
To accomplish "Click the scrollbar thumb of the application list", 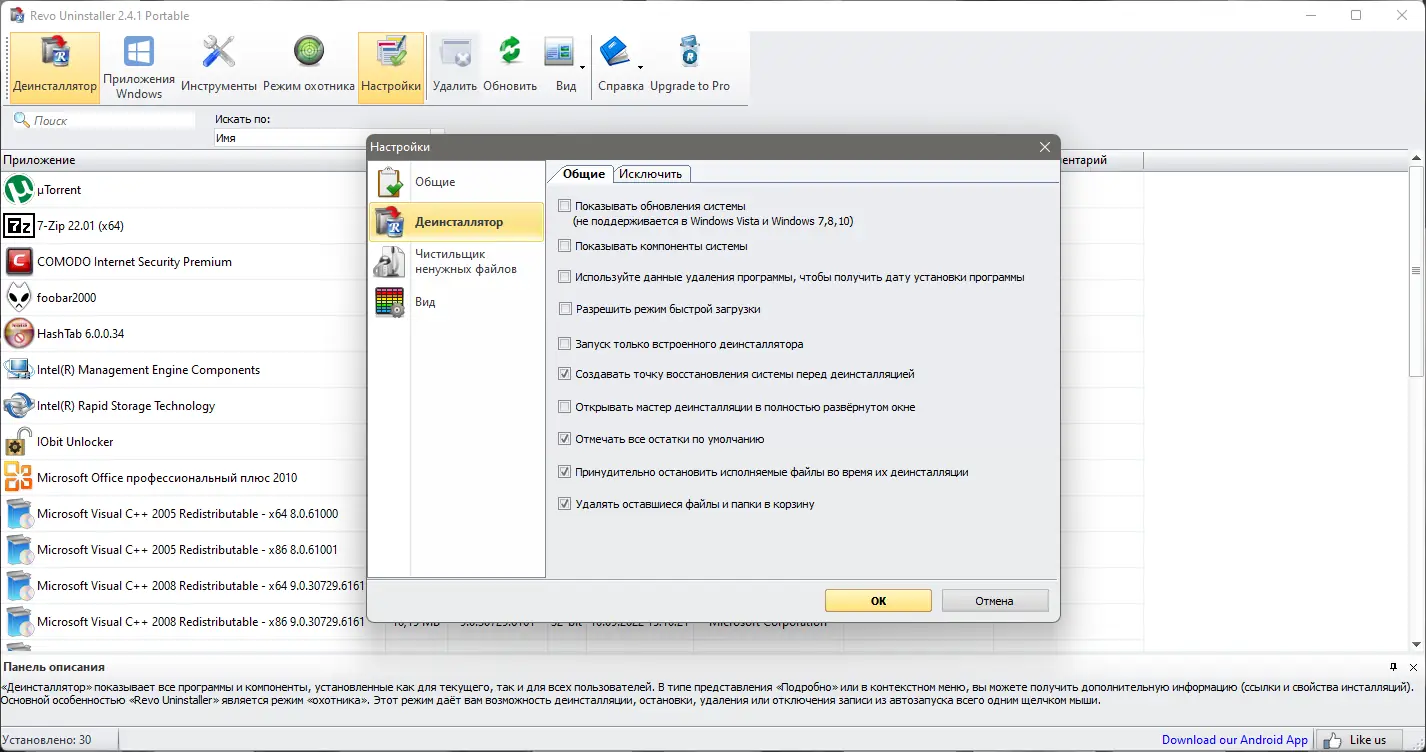I will point(1416,270).
